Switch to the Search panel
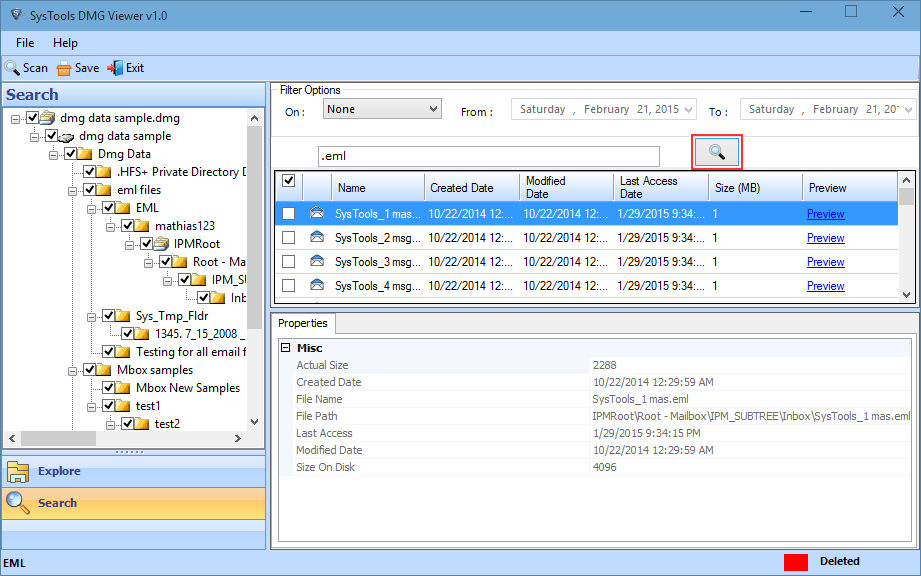The width and height of the screenshot is (921, 576). point(133,503)
